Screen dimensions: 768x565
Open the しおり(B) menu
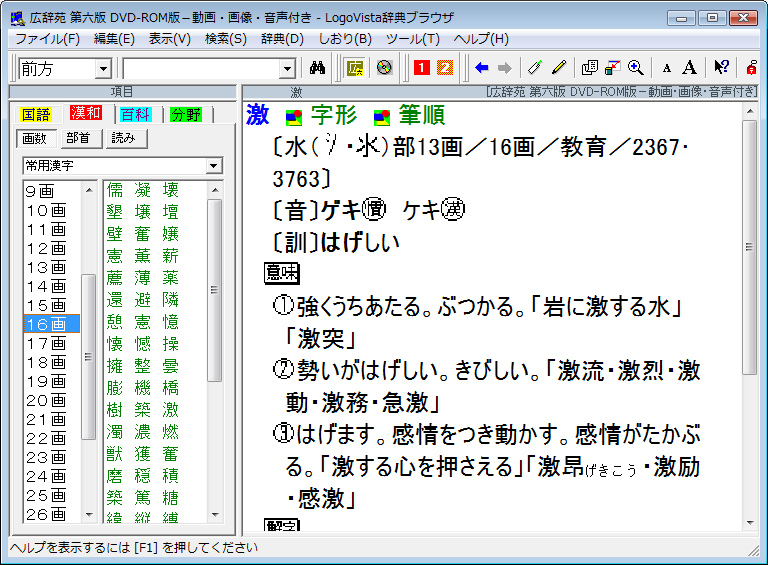(345, 39)
